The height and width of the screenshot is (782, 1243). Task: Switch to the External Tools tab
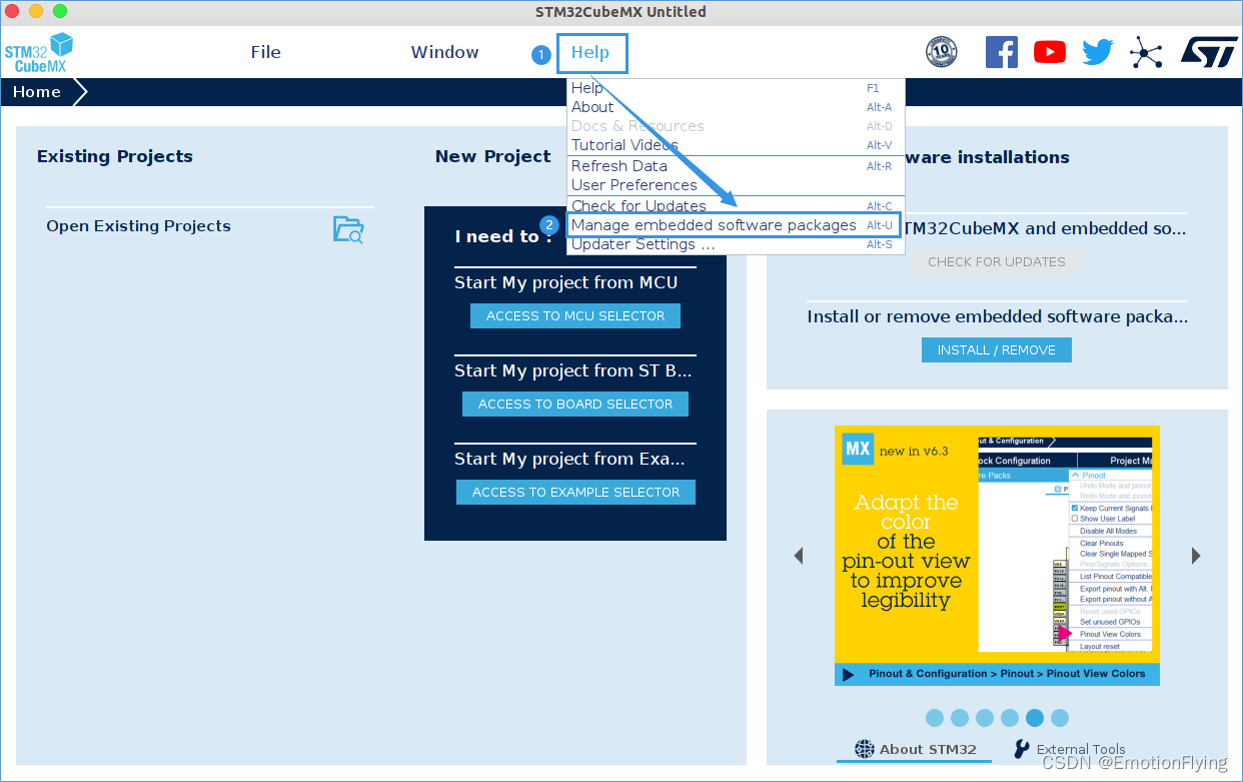(1069, 749)
